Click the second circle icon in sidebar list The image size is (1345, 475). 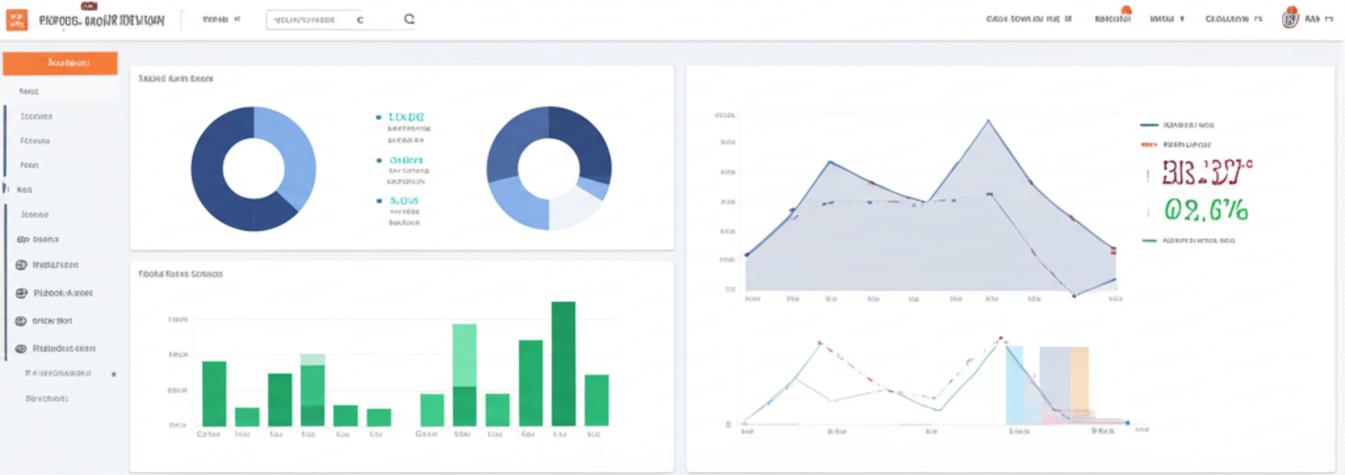point(20,293)
